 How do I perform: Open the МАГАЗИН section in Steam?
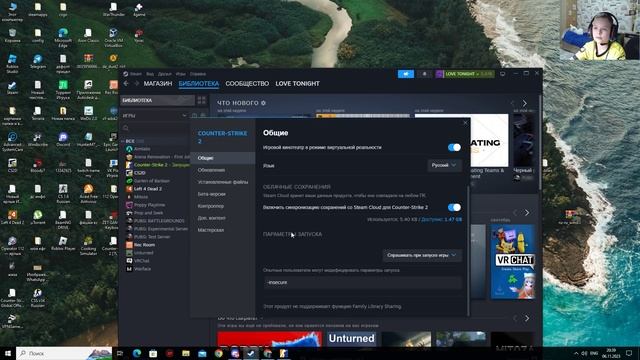click(158, 84)
